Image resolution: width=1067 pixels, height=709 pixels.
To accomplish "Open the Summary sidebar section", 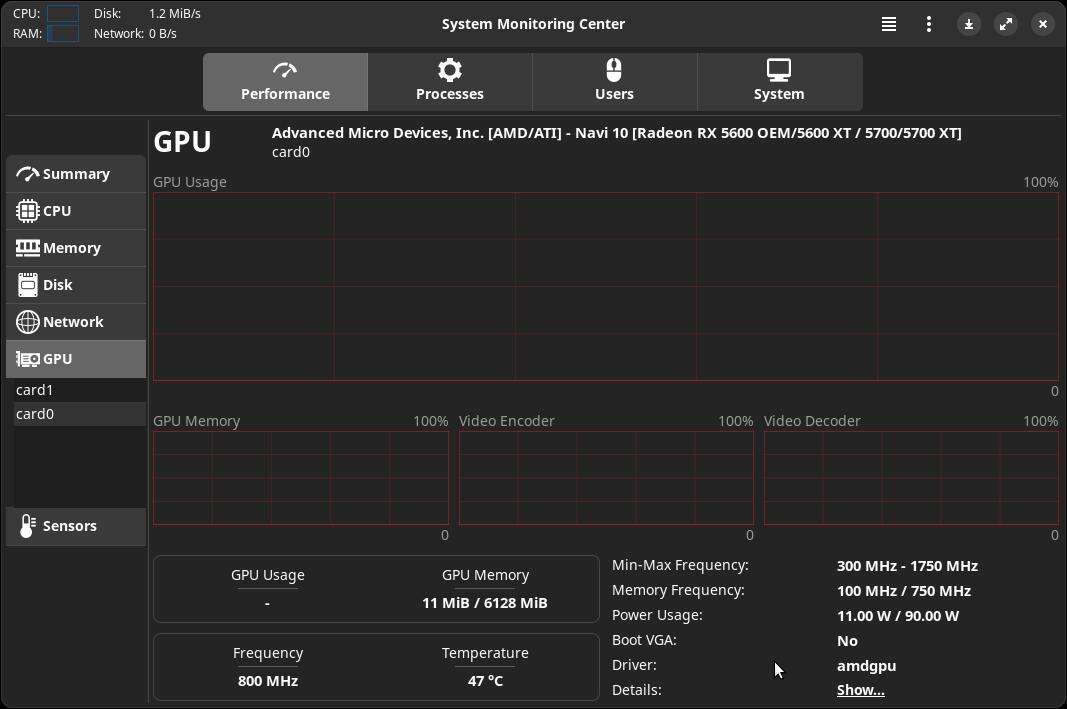I will pos(76,174).
